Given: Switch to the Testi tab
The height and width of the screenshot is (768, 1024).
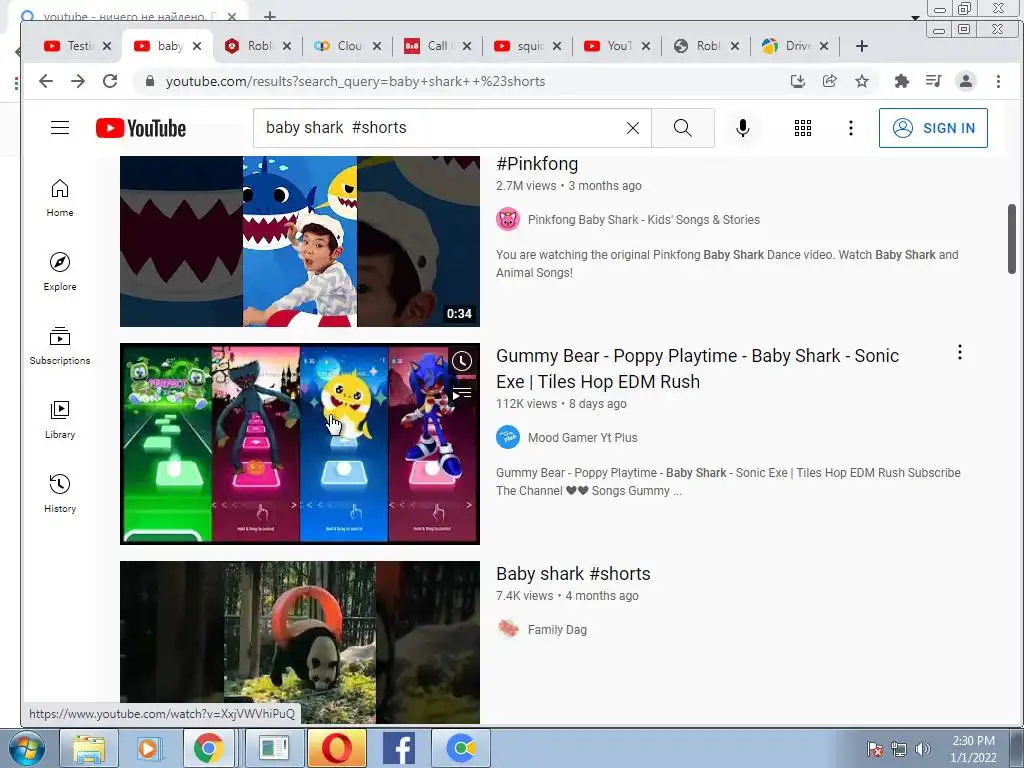Looking at the screenshot, I should click(x=70, y=46).
